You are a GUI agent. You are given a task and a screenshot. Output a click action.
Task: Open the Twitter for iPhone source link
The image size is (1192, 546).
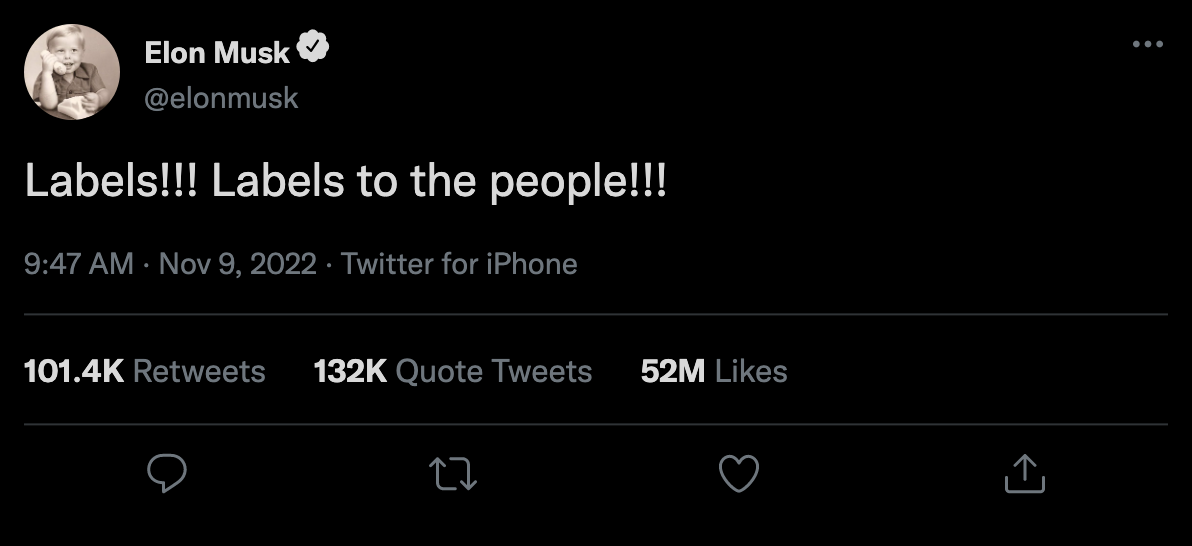pos(459,264)
